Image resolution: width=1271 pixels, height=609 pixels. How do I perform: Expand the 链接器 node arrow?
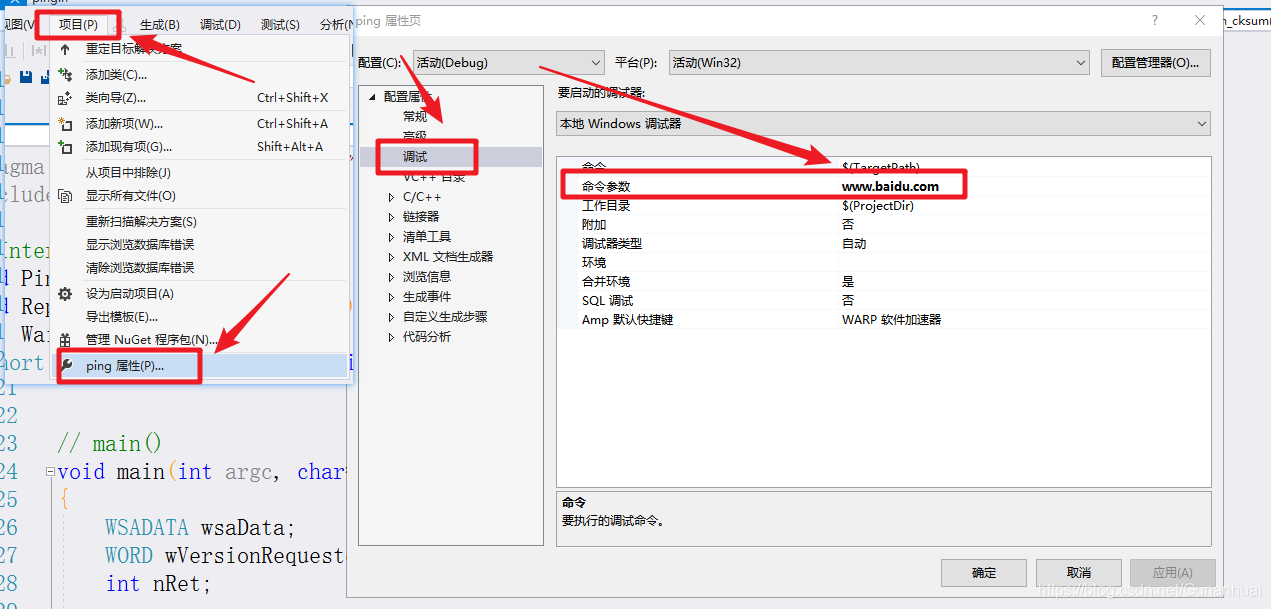(391, 217)
